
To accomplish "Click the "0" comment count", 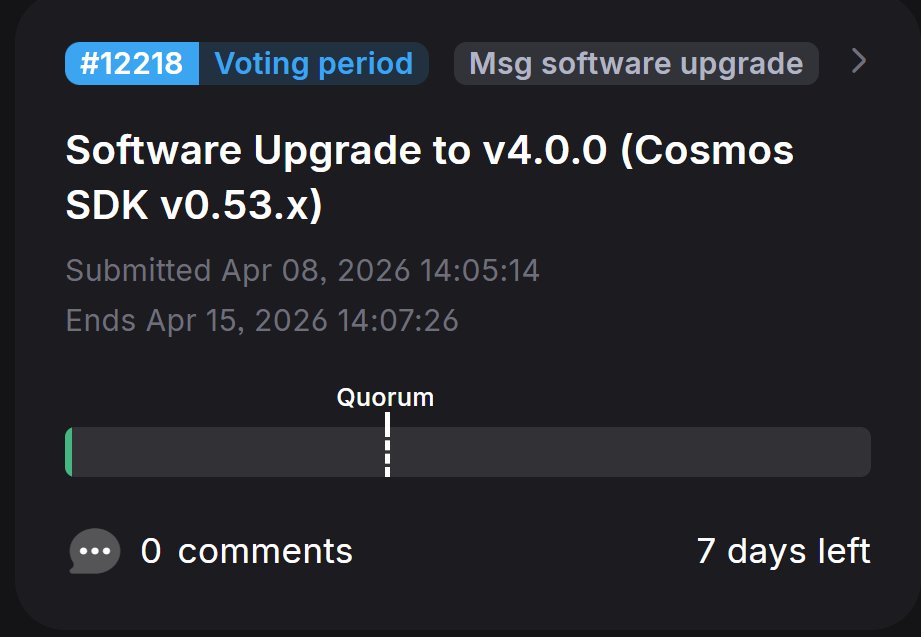I will [x=151, y=551].
